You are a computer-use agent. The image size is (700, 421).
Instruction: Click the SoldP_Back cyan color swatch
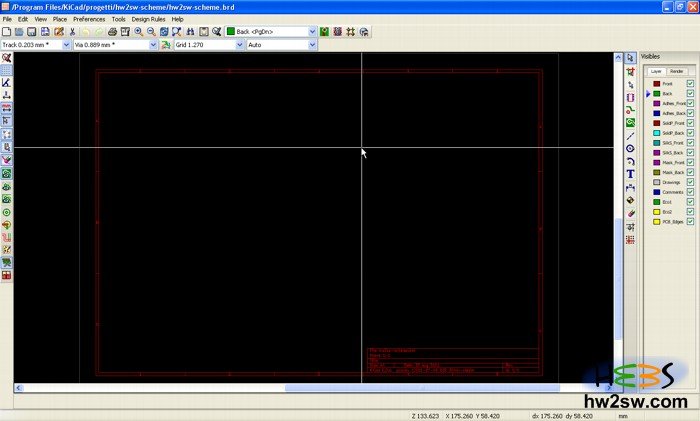point(657,133)
